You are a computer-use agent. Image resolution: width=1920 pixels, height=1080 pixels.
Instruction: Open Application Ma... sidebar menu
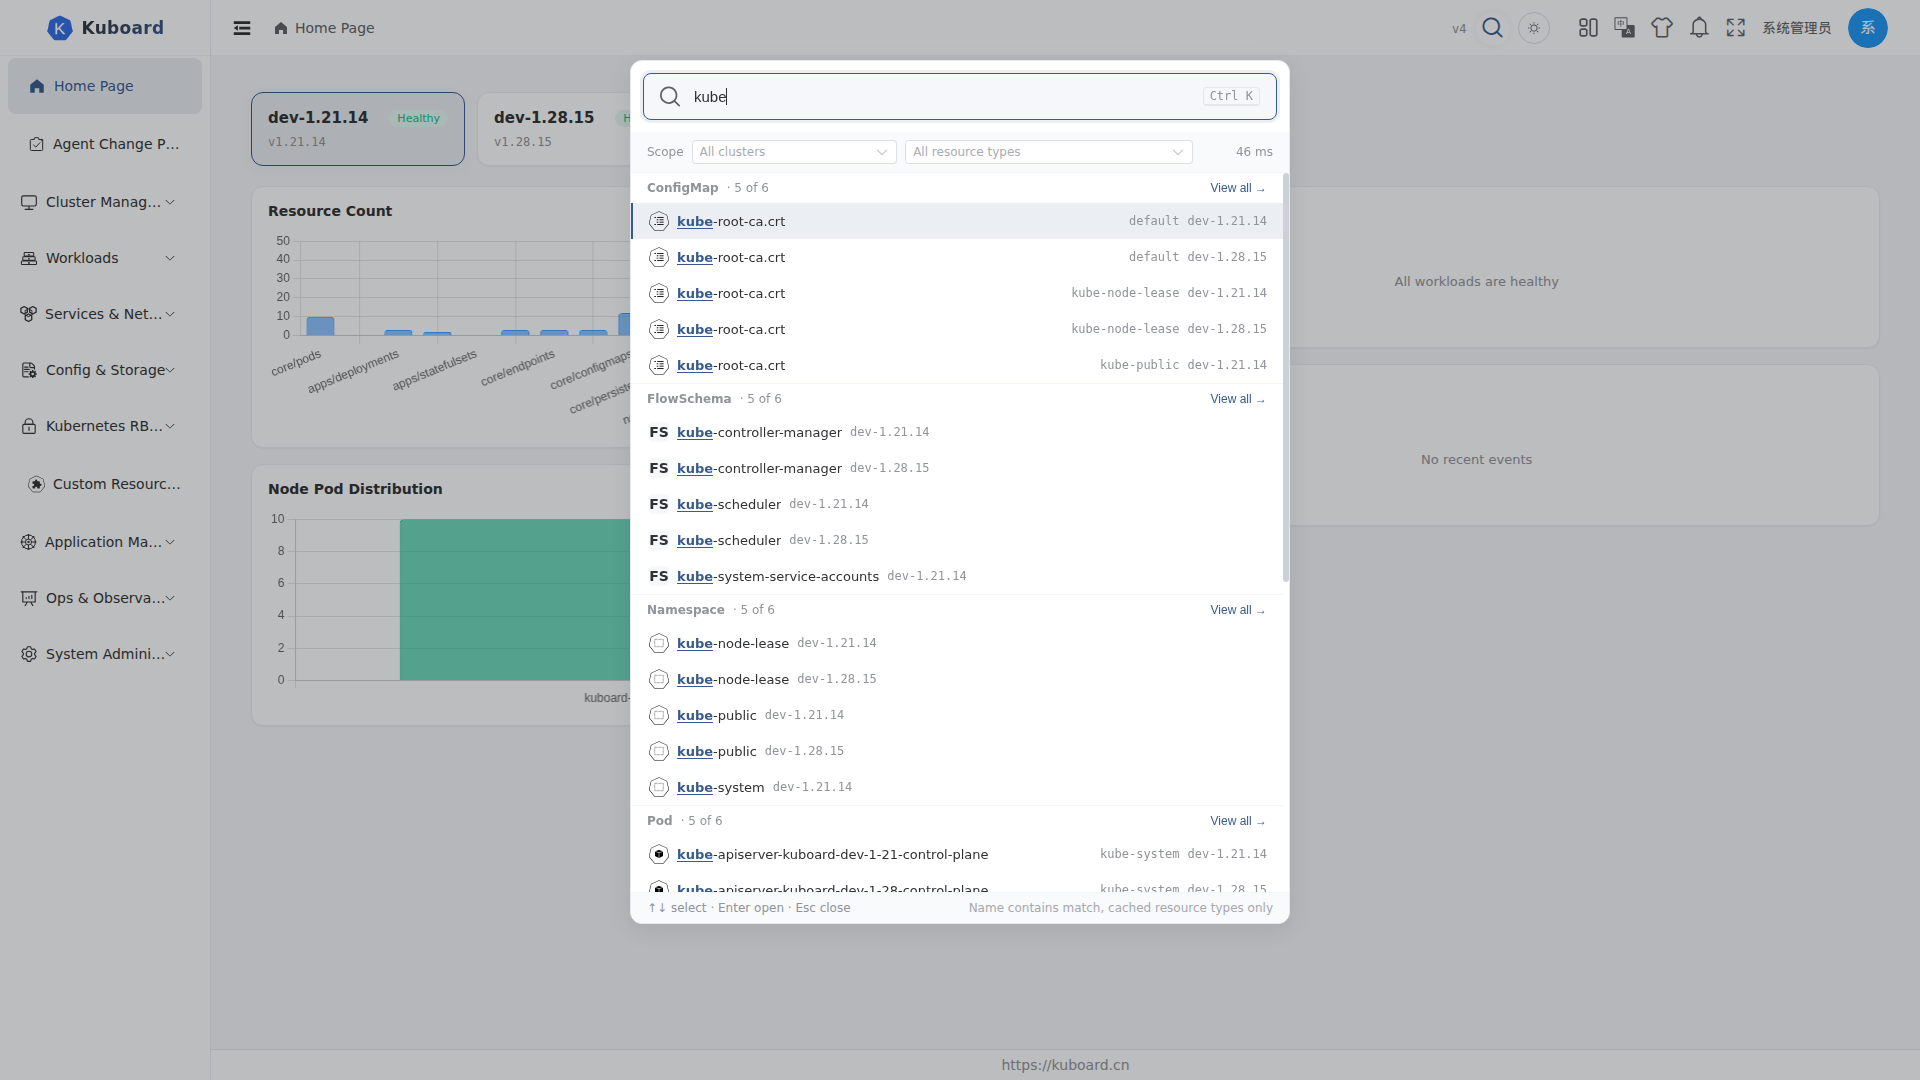click(x=105, y=542)
